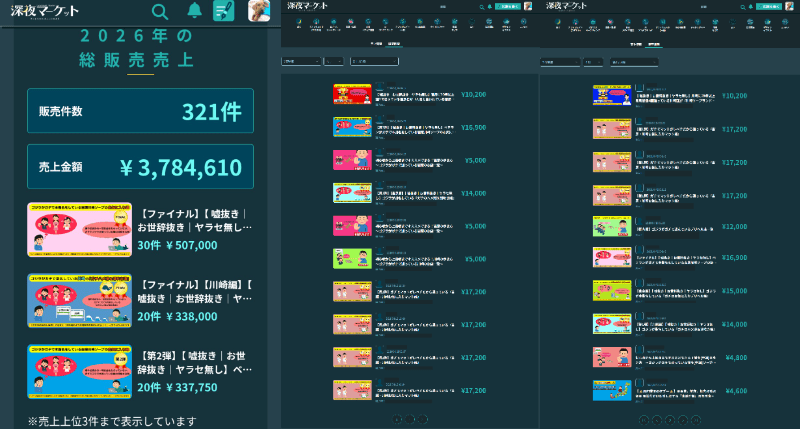
Task: Open the leftmost filter dropdown in the middle panel
Action: [301, 62]
